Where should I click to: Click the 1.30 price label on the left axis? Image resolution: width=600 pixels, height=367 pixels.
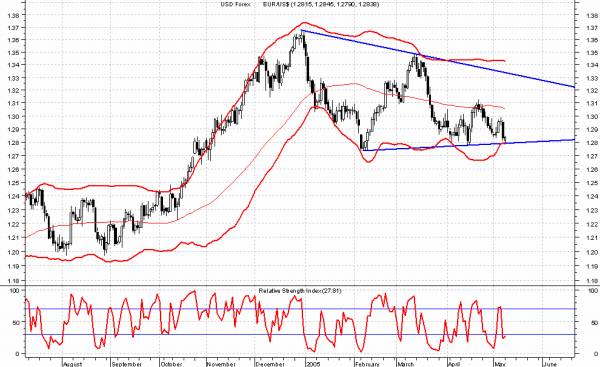tap(13, 116)
